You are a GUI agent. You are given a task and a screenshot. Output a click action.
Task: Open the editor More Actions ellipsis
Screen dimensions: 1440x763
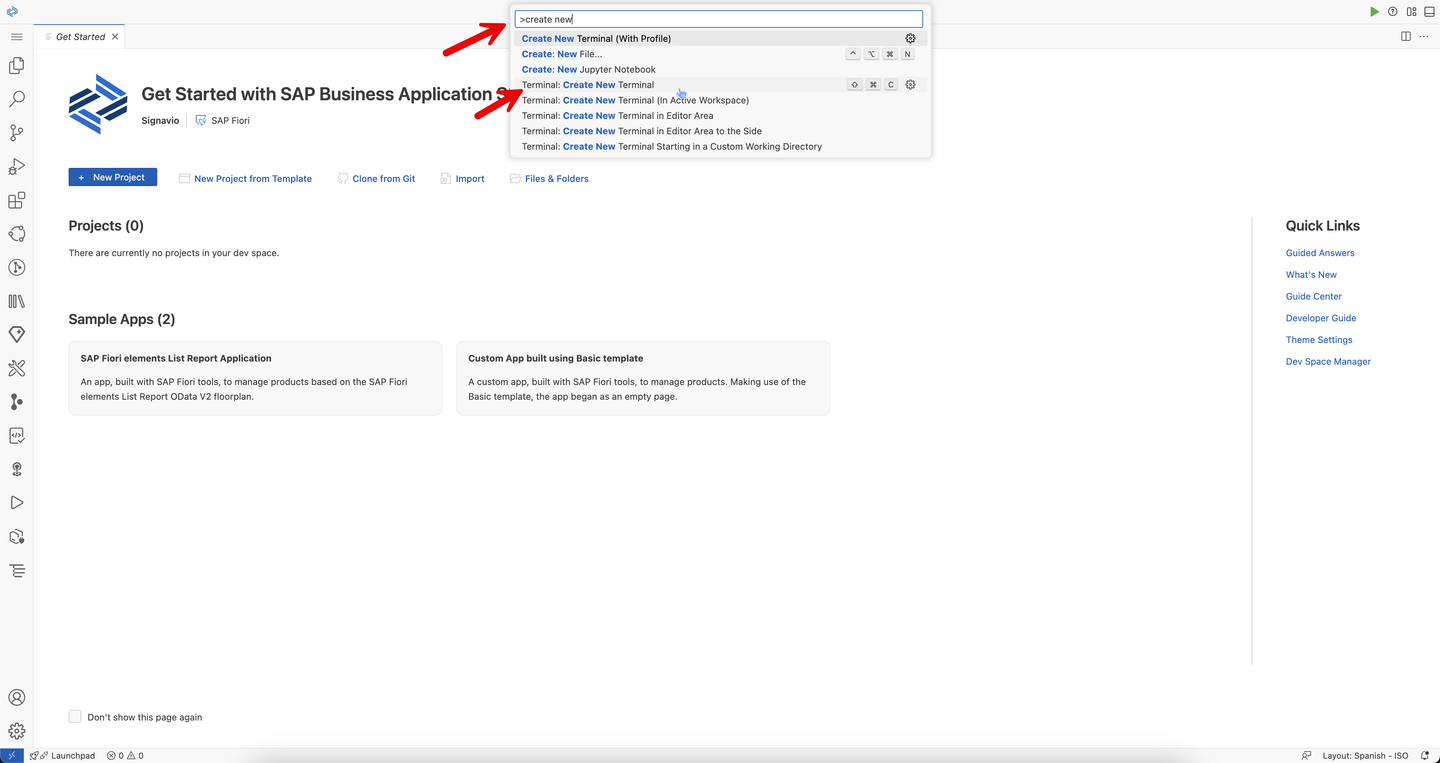tap(1424, 37)
